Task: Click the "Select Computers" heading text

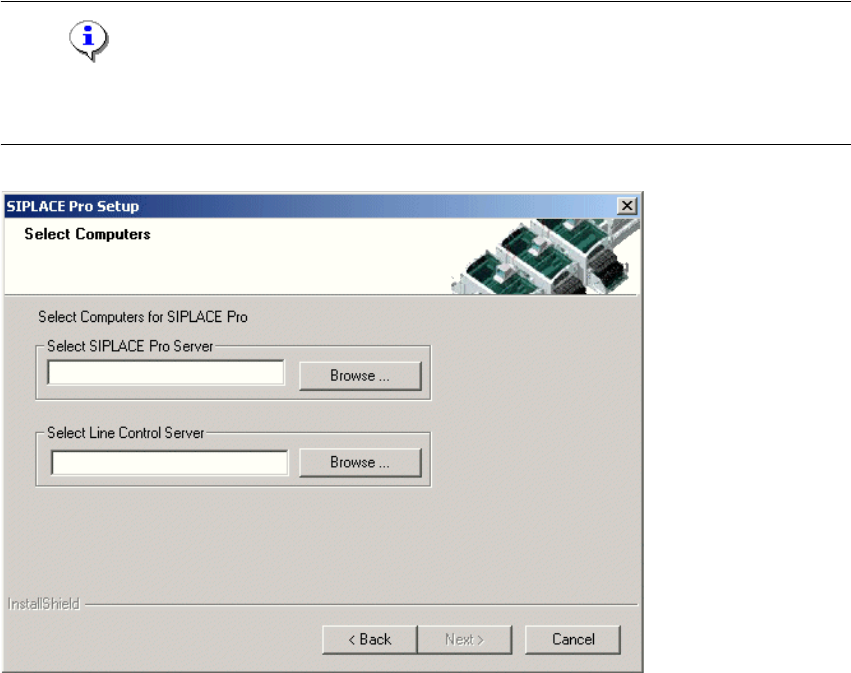Action: (87, 234)
